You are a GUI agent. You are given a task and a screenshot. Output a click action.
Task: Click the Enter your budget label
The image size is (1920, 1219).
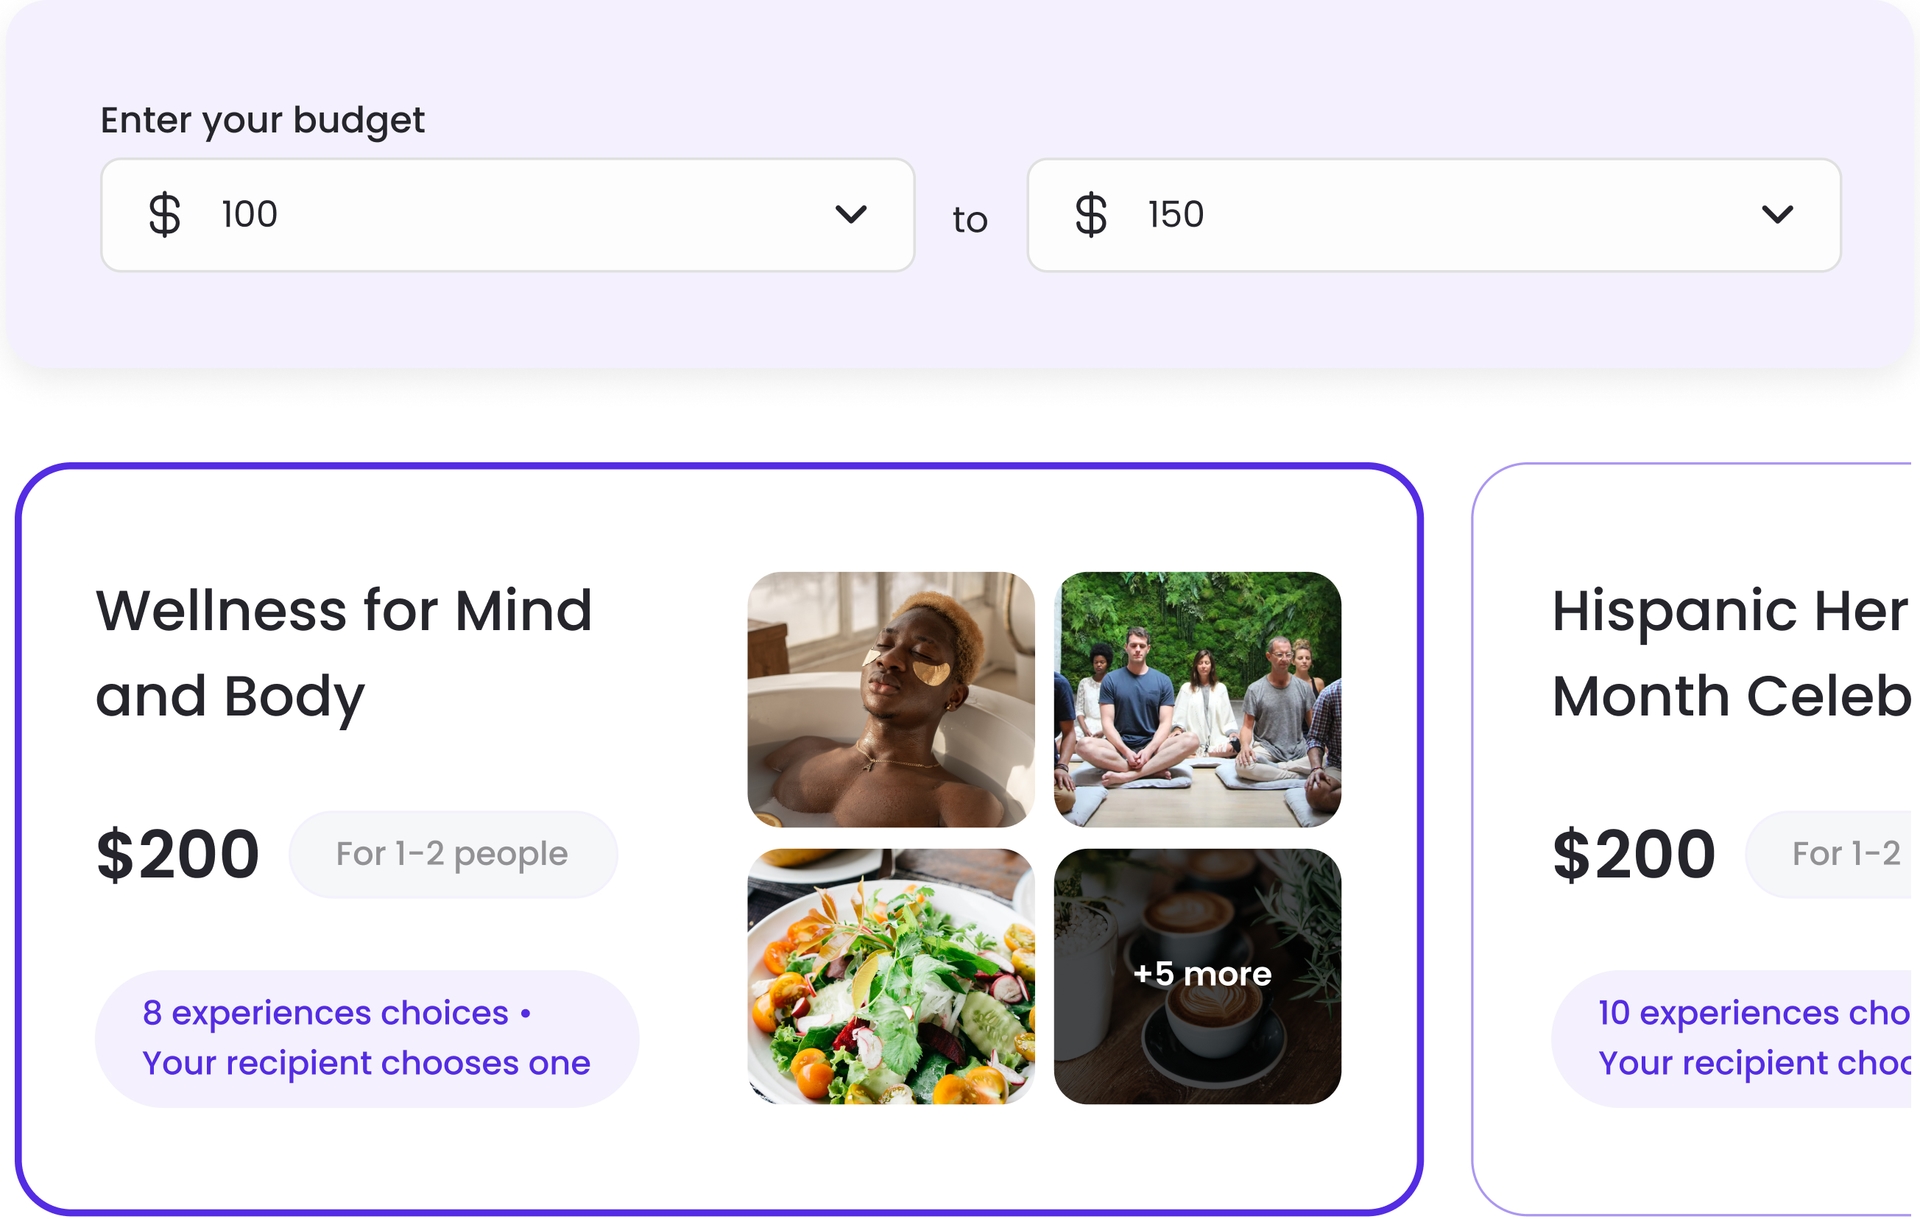click(x=262, y=120)
